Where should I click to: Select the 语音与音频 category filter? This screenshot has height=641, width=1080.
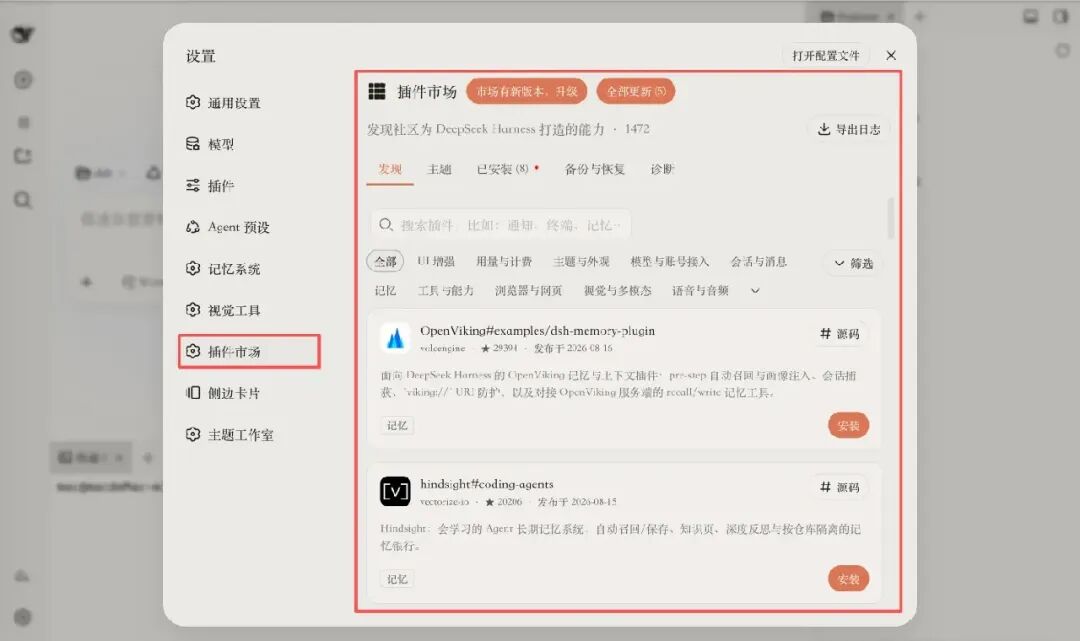coord(700,291)
